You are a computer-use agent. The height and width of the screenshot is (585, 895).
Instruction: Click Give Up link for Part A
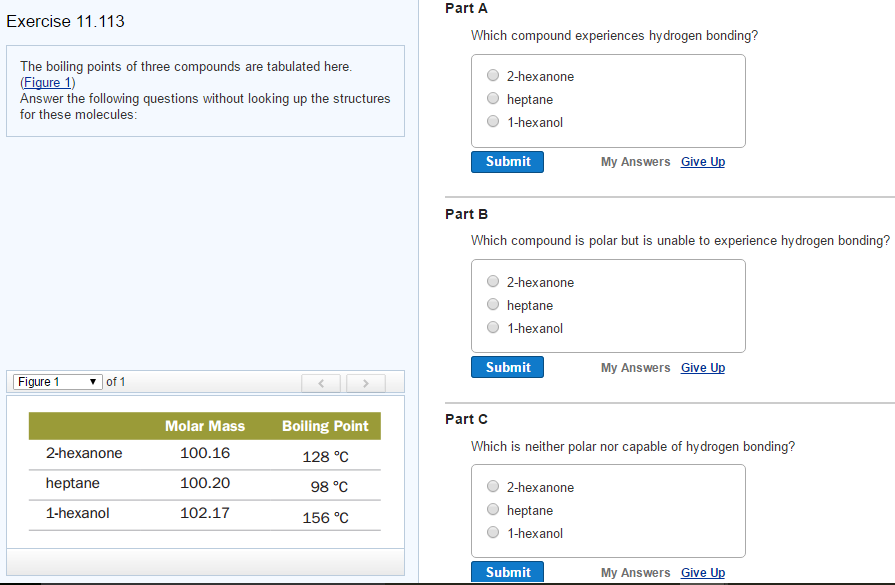(702, 162)
